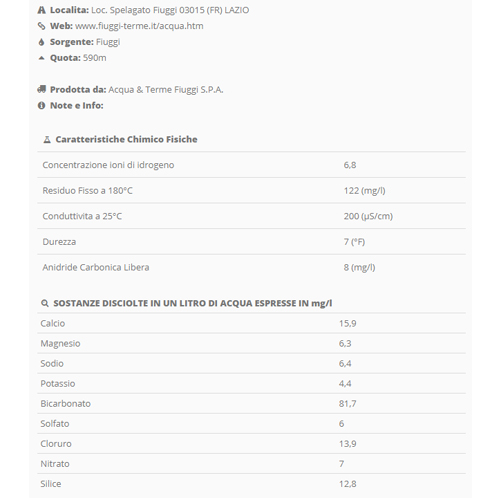Click the Anidride Carbonica Libera row
Image resolution: width=500 pixels, height=500 pixels.
[251, 267]
